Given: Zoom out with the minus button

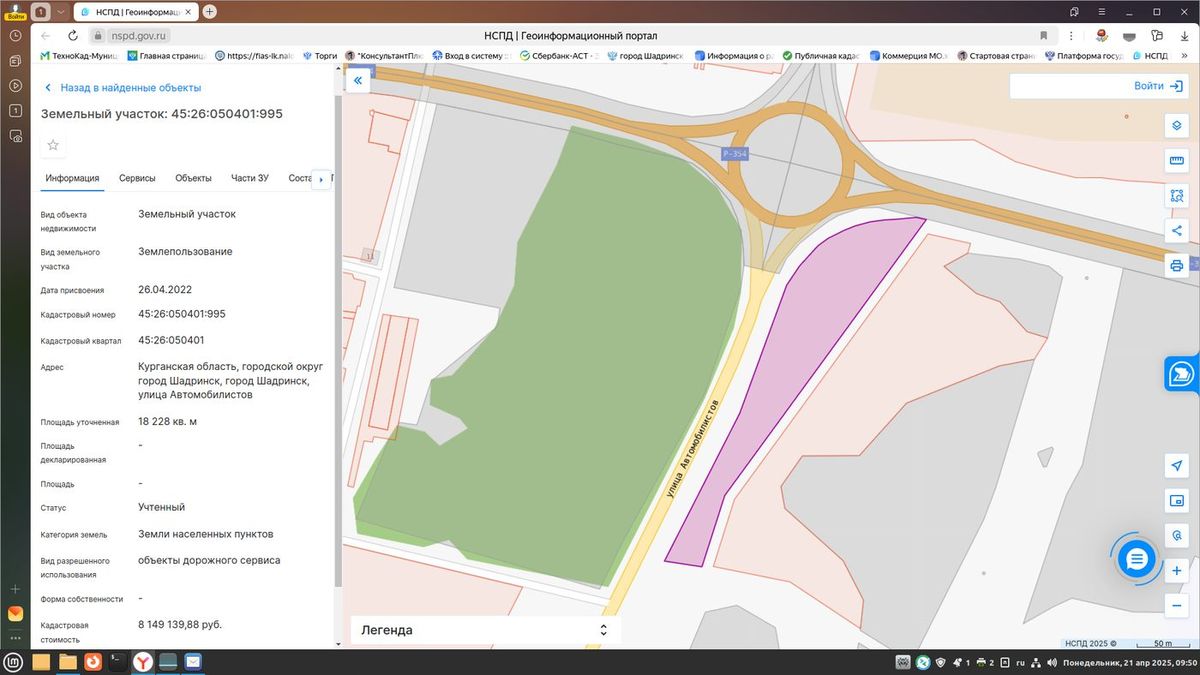Looking at the screenshot, I should [1177, 605].
